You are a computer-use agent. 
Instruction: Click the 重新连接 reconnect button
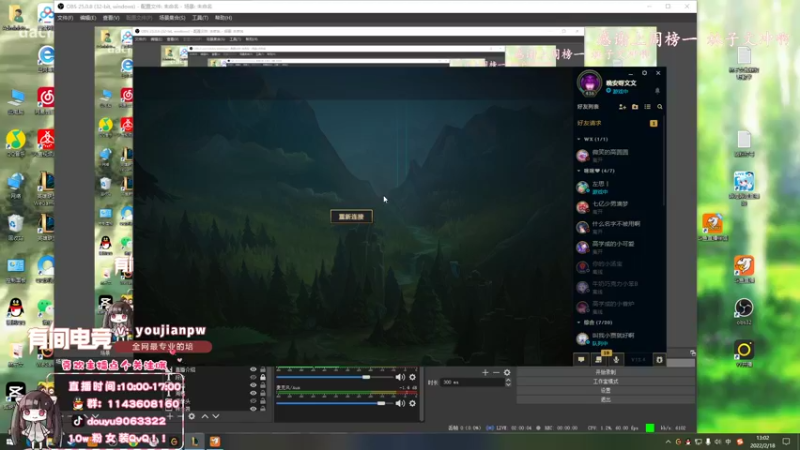(352, 216)
